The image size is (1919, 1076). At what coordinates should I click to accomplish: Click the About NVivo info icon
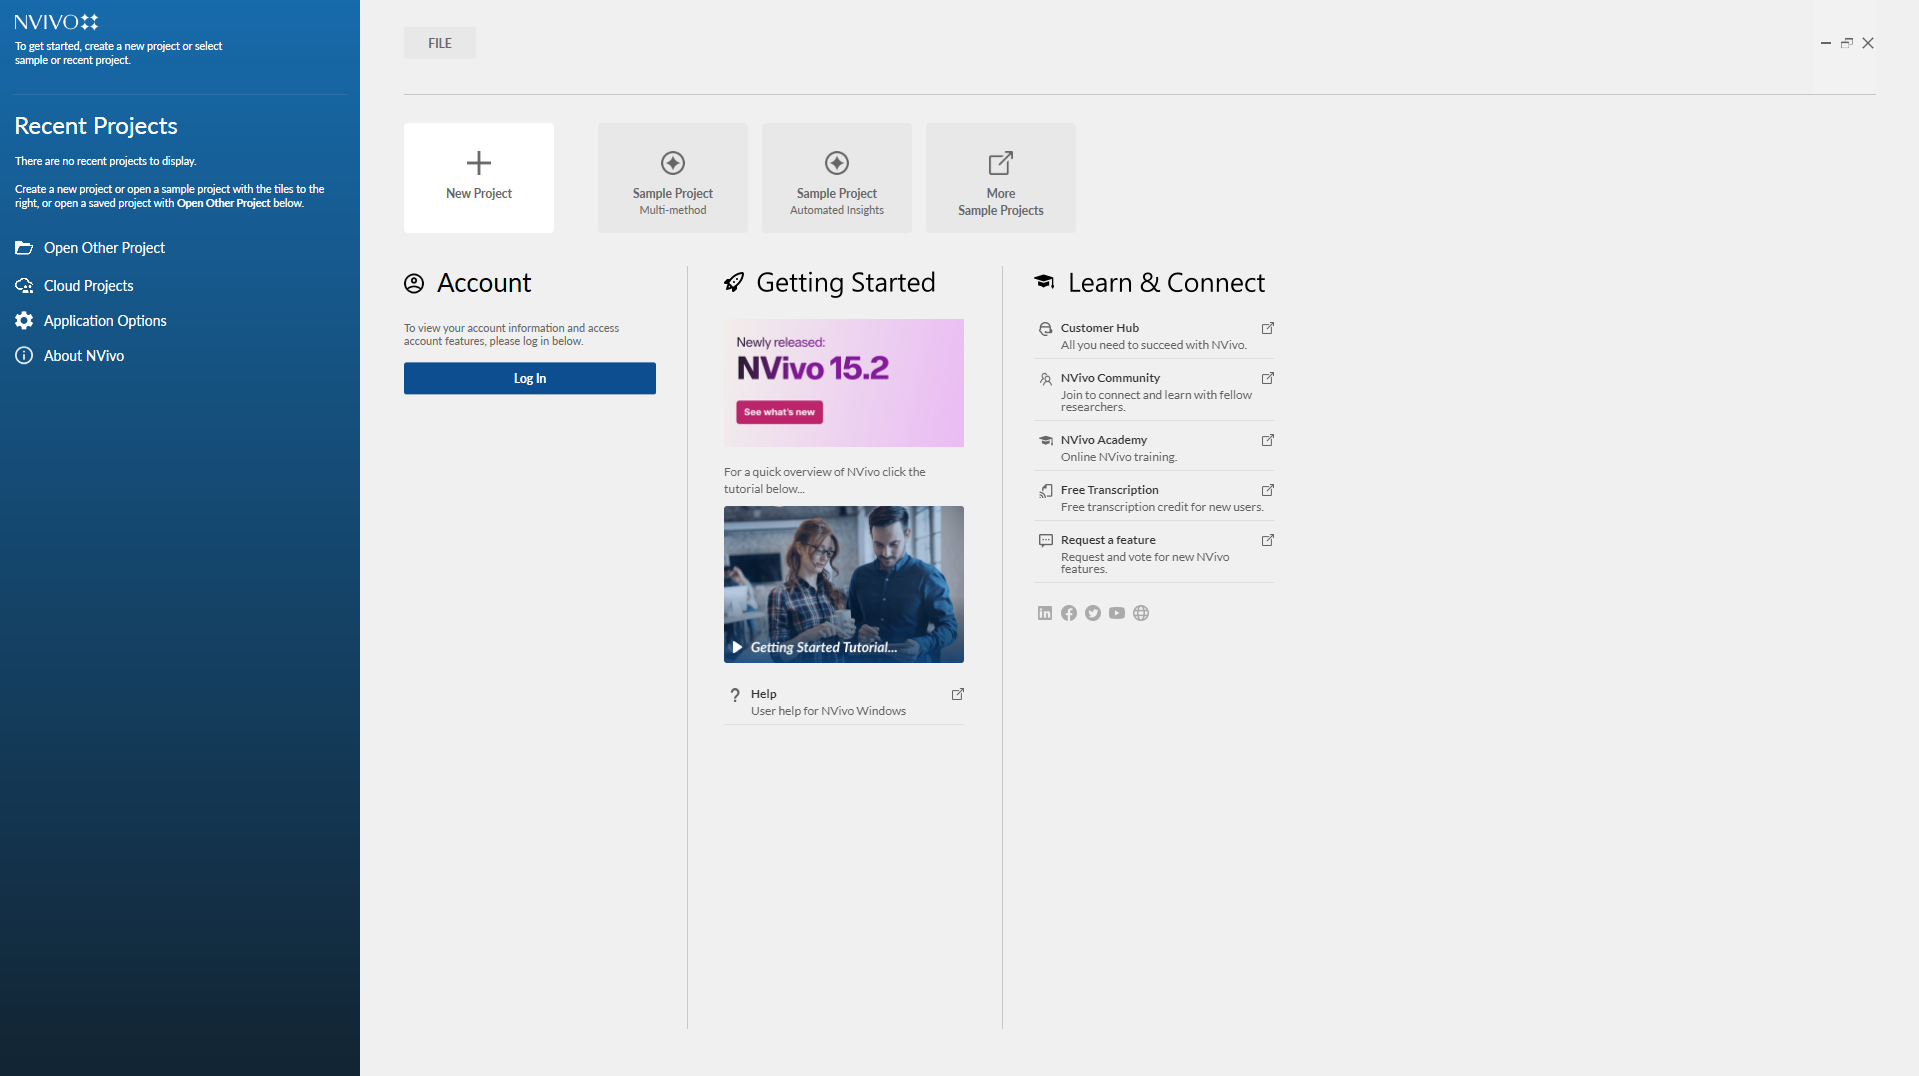tap(24, 356)
